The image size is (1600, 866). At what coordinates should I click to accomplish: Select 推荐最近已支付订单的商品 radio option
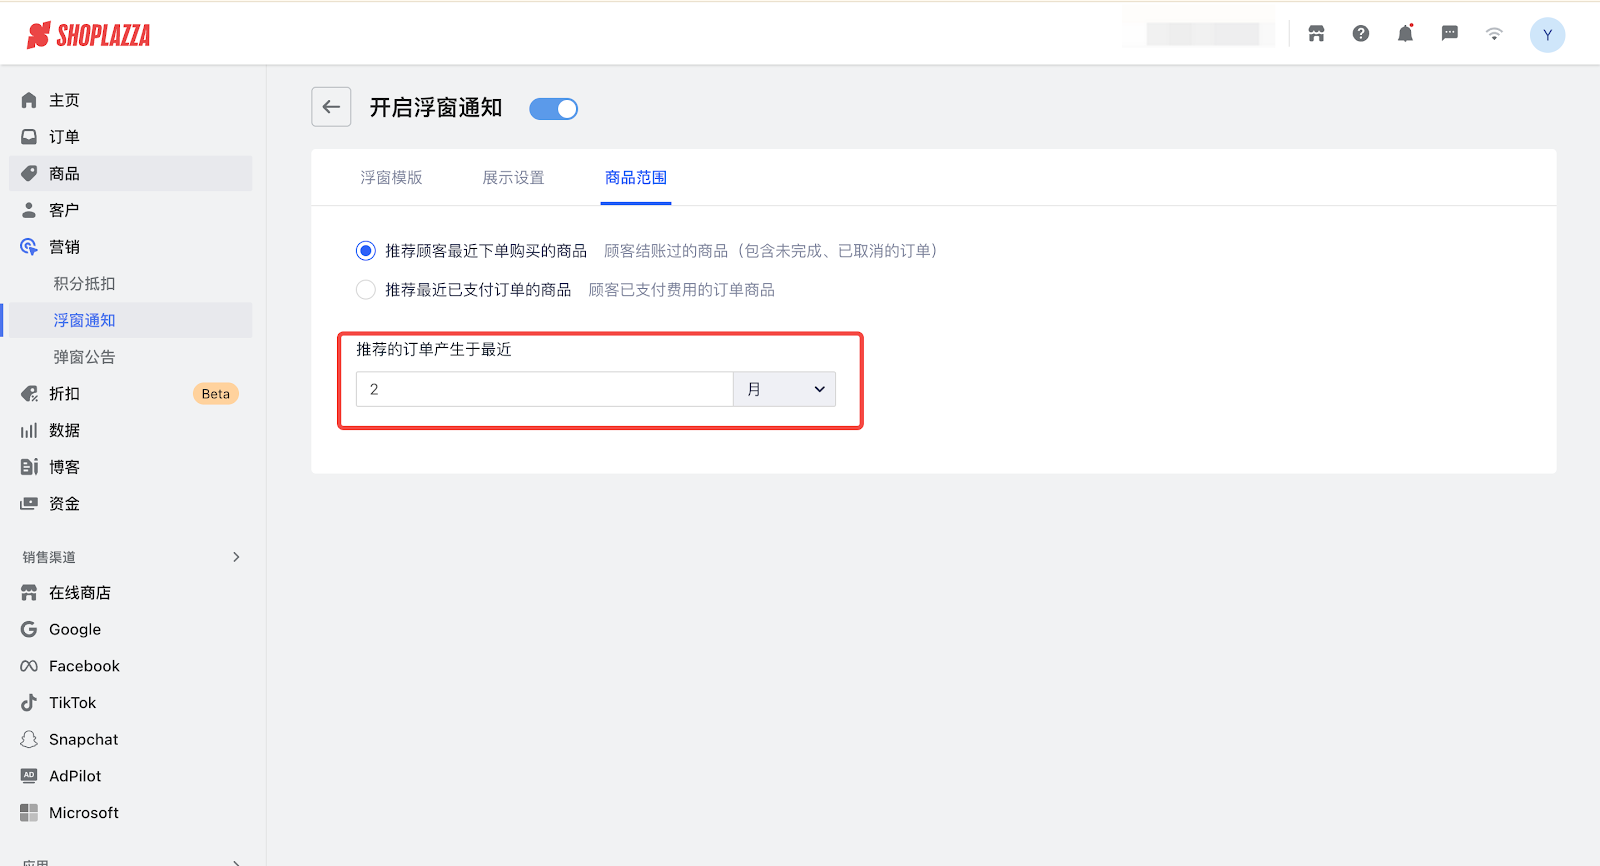tap(366, 290)
